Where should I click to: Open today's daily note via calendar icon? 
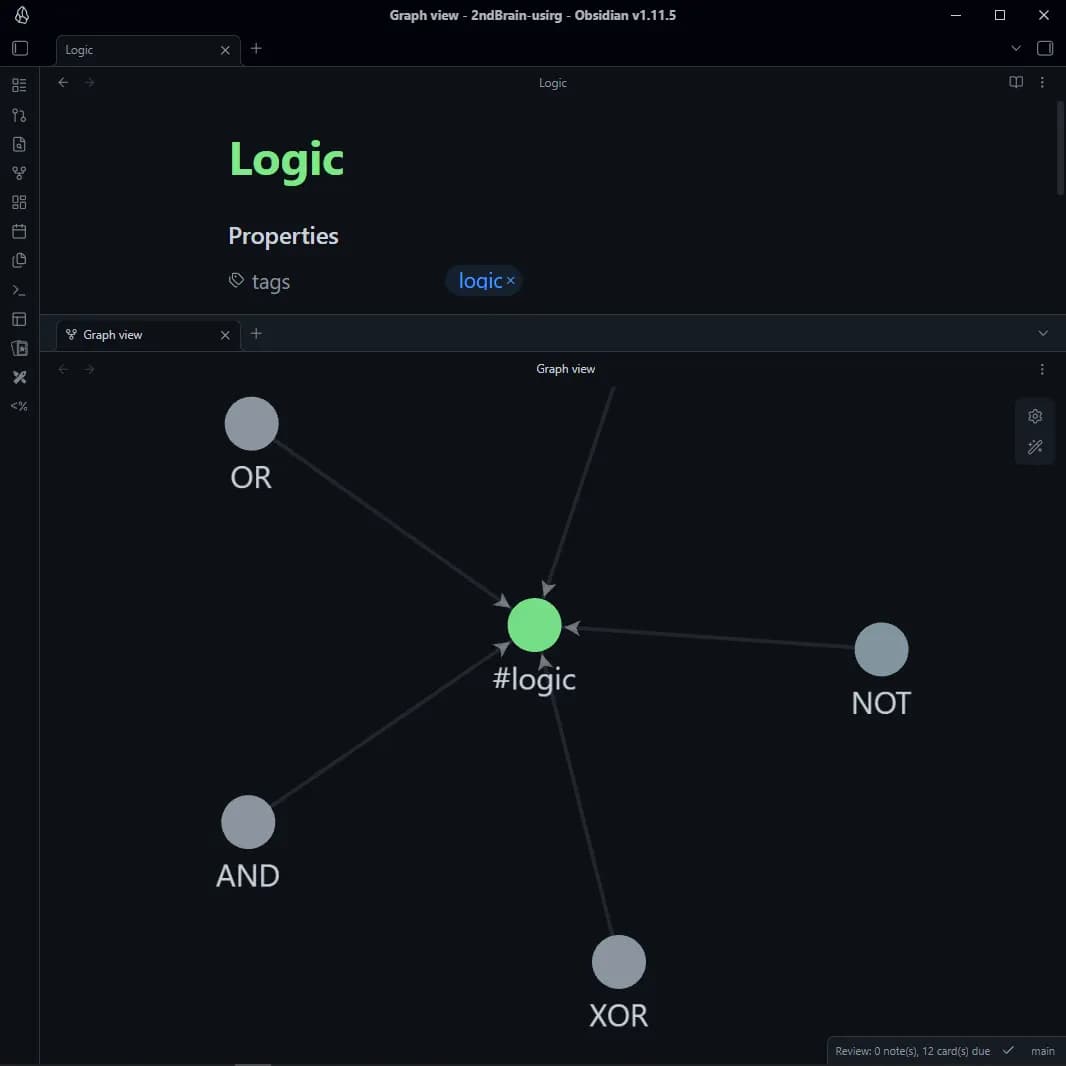[x=18, y=230]
